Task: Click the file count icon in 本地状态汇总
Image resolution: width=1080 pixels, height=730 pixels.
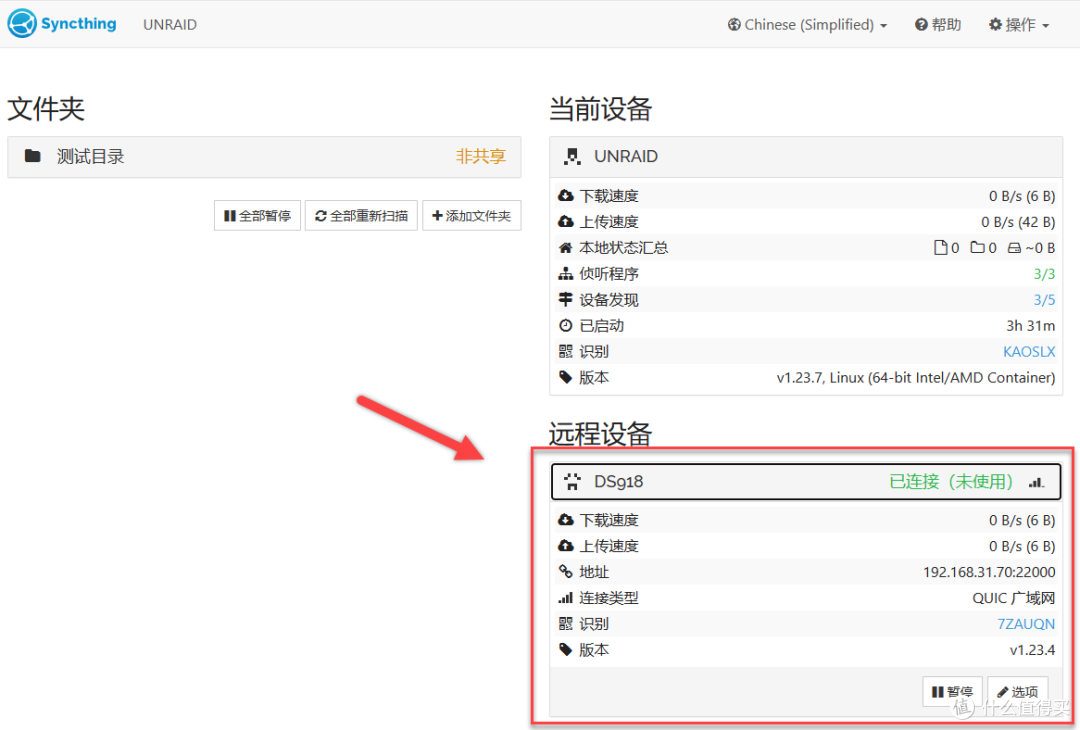Action: [940, 248]
